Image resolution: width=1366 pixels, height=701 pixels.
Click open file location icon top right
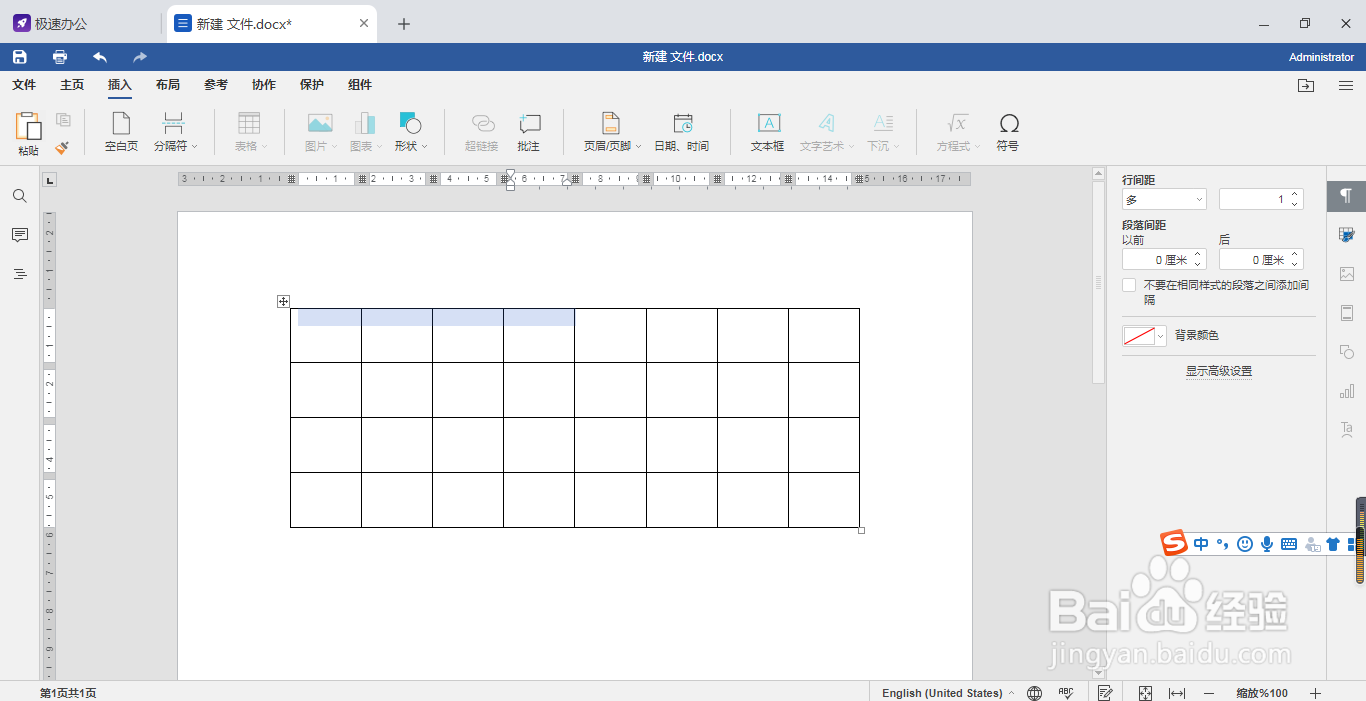tap(1306, 86)
